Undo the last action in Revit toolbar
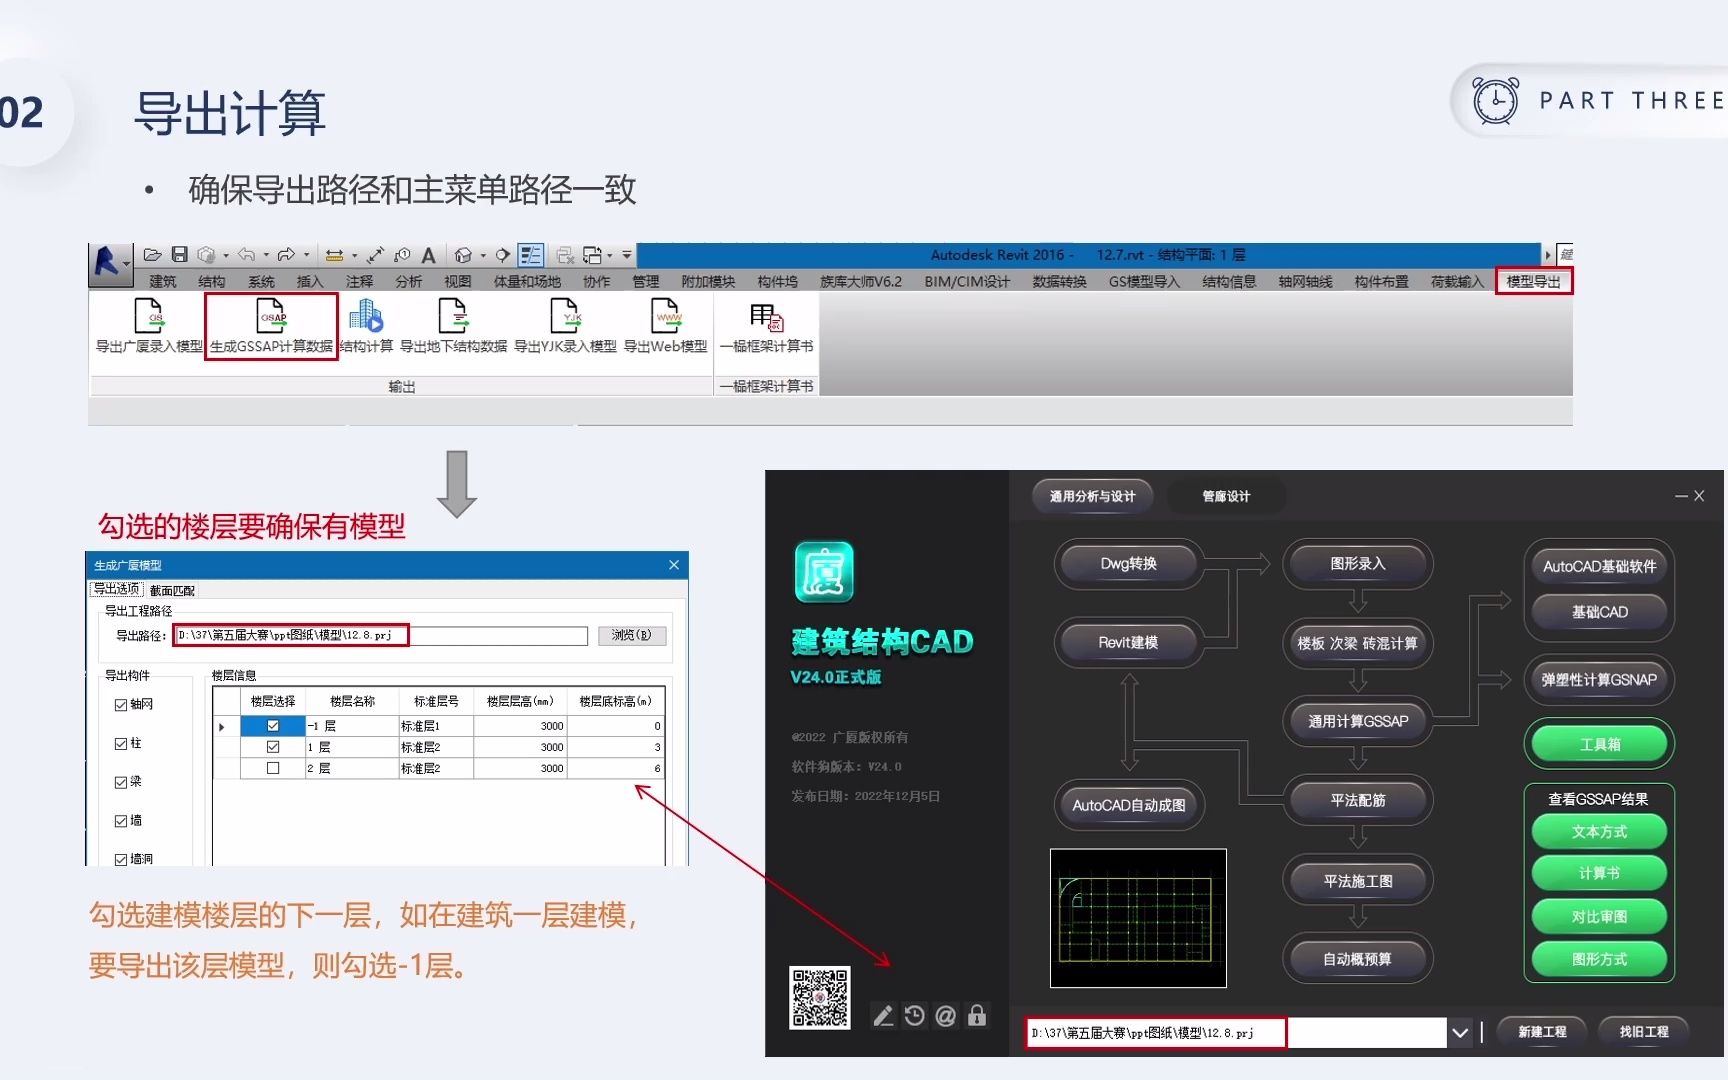The image size is (1728, 1080). coord(246,255)
